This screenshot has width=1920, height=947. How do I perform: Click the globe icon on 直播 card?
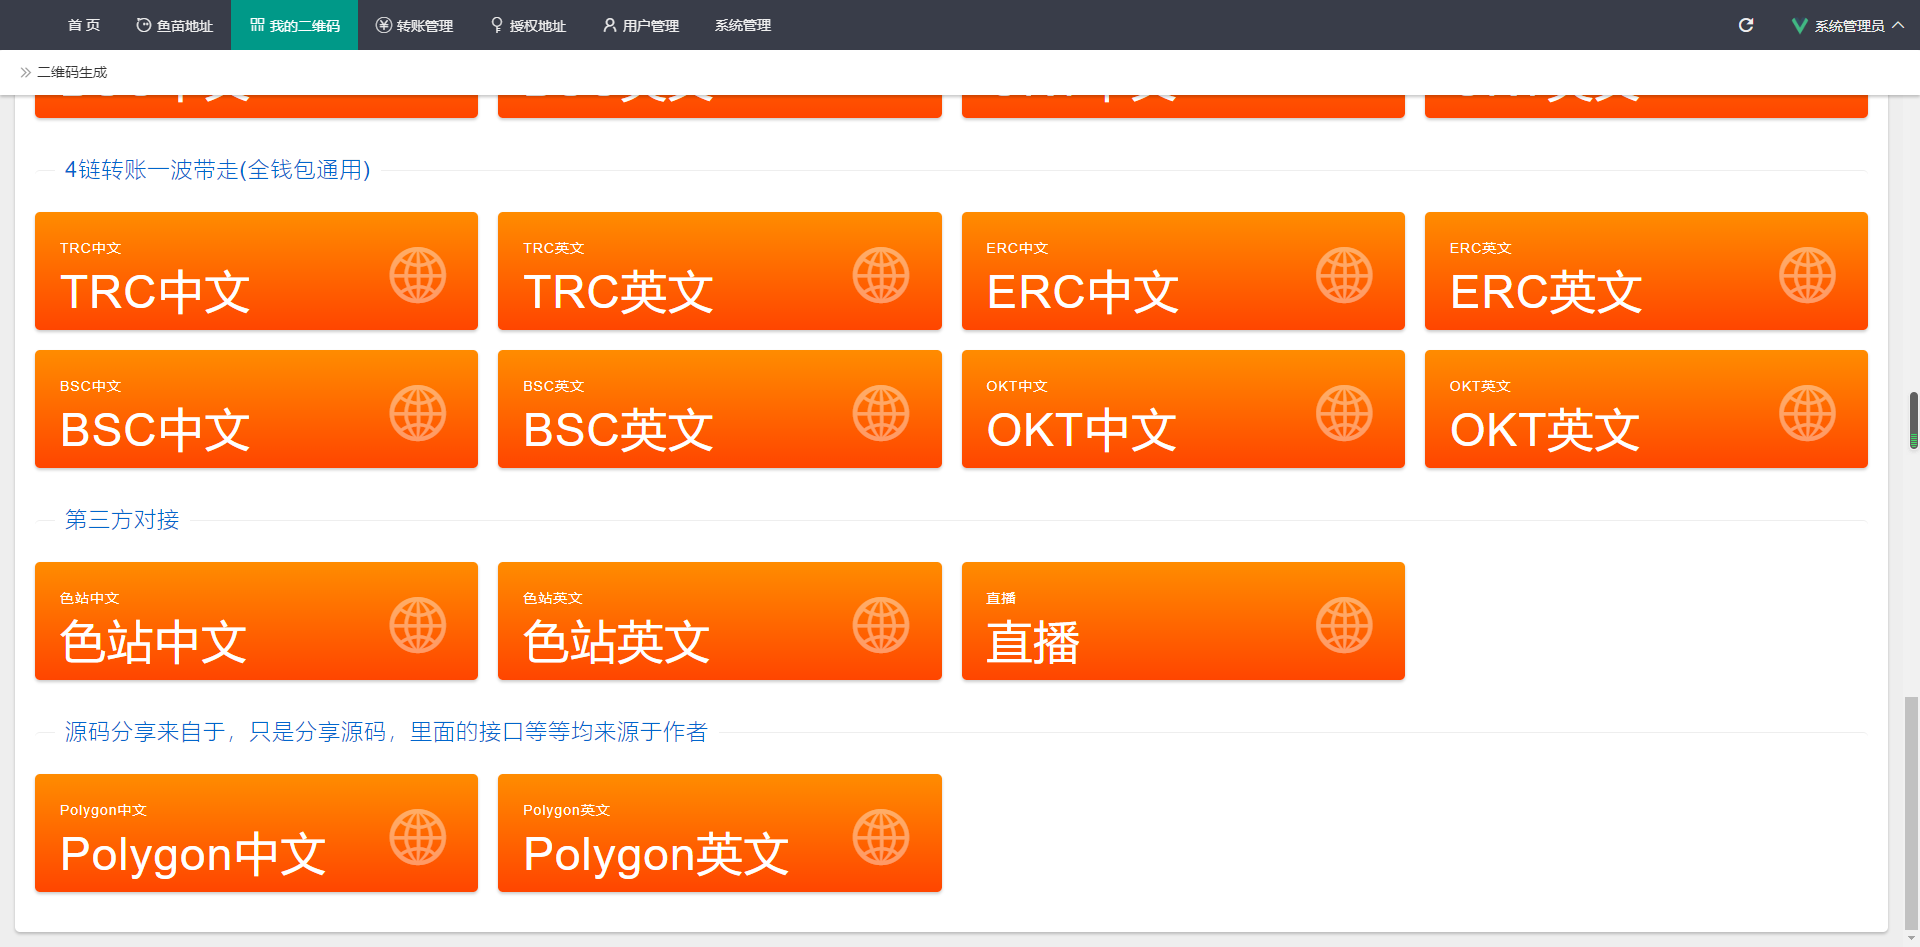click(x=1344, y=625)
